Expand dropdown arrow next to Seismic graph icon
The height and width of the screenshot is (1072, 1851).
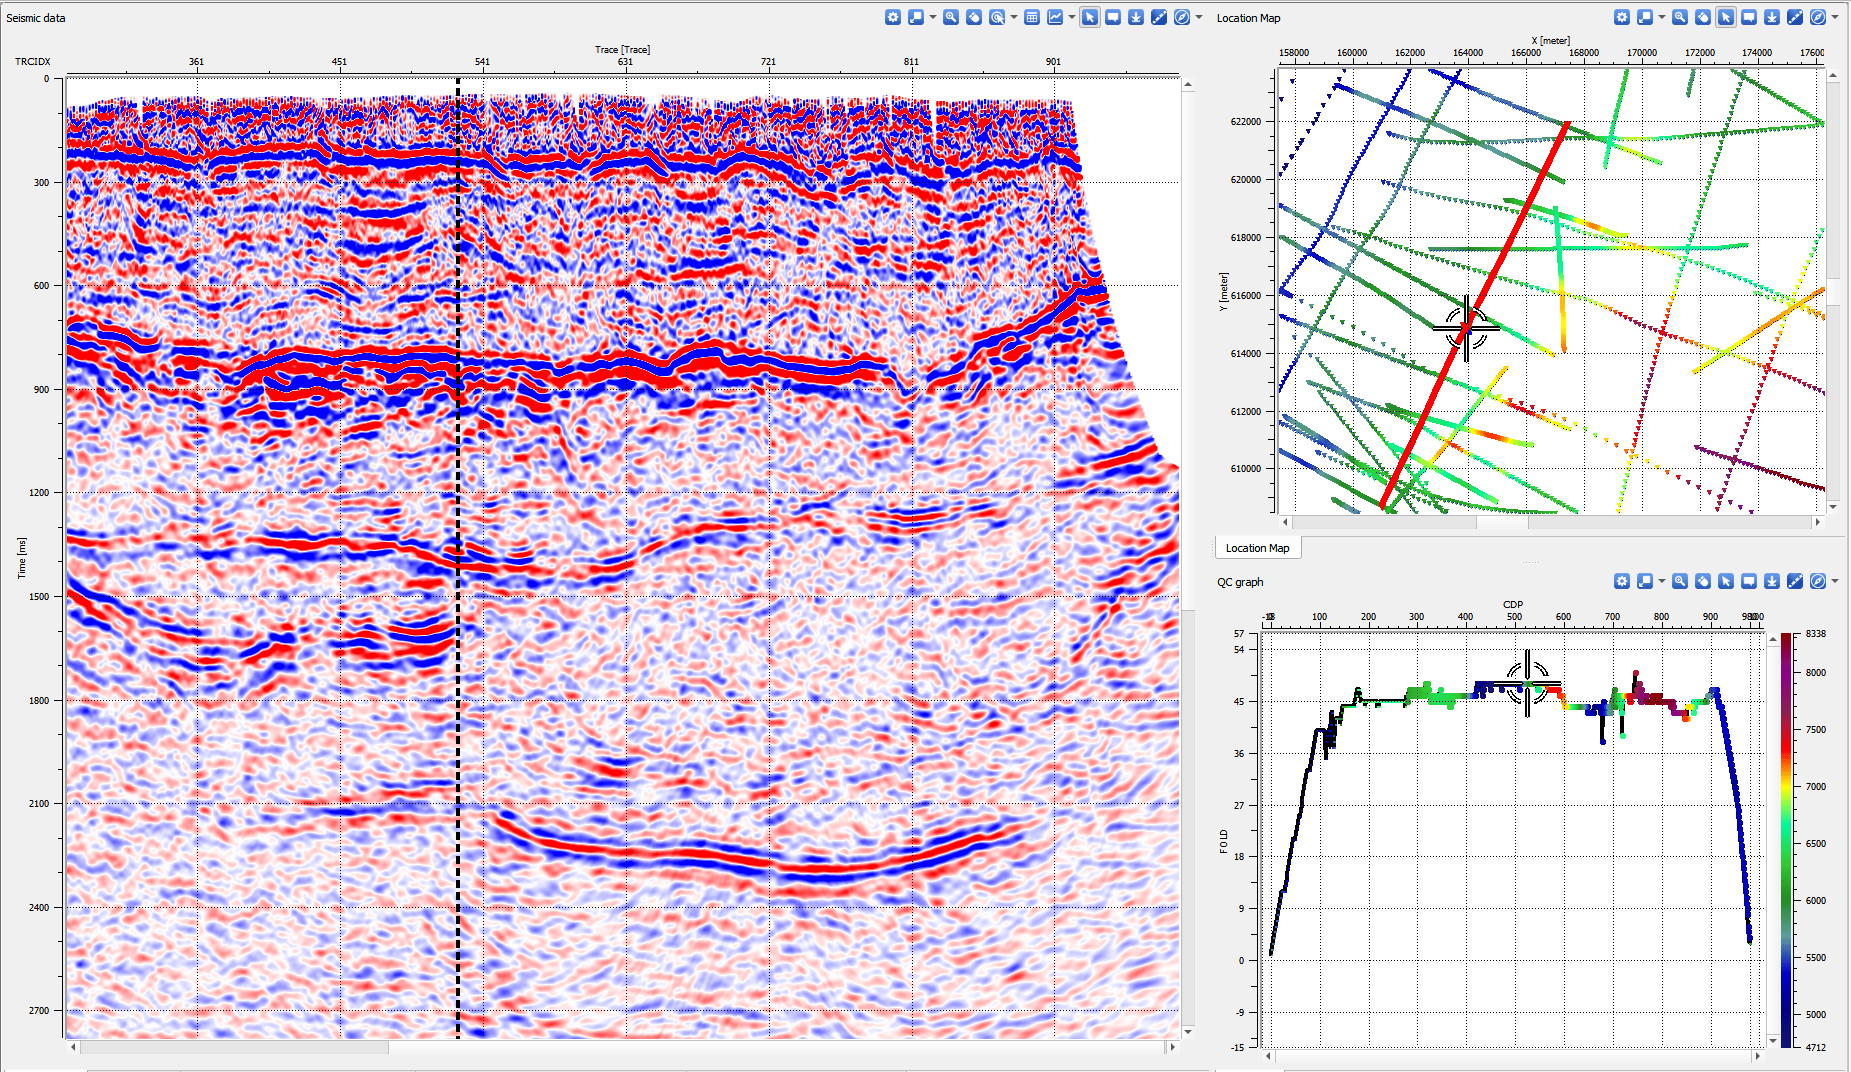(x=1071, y=17)
